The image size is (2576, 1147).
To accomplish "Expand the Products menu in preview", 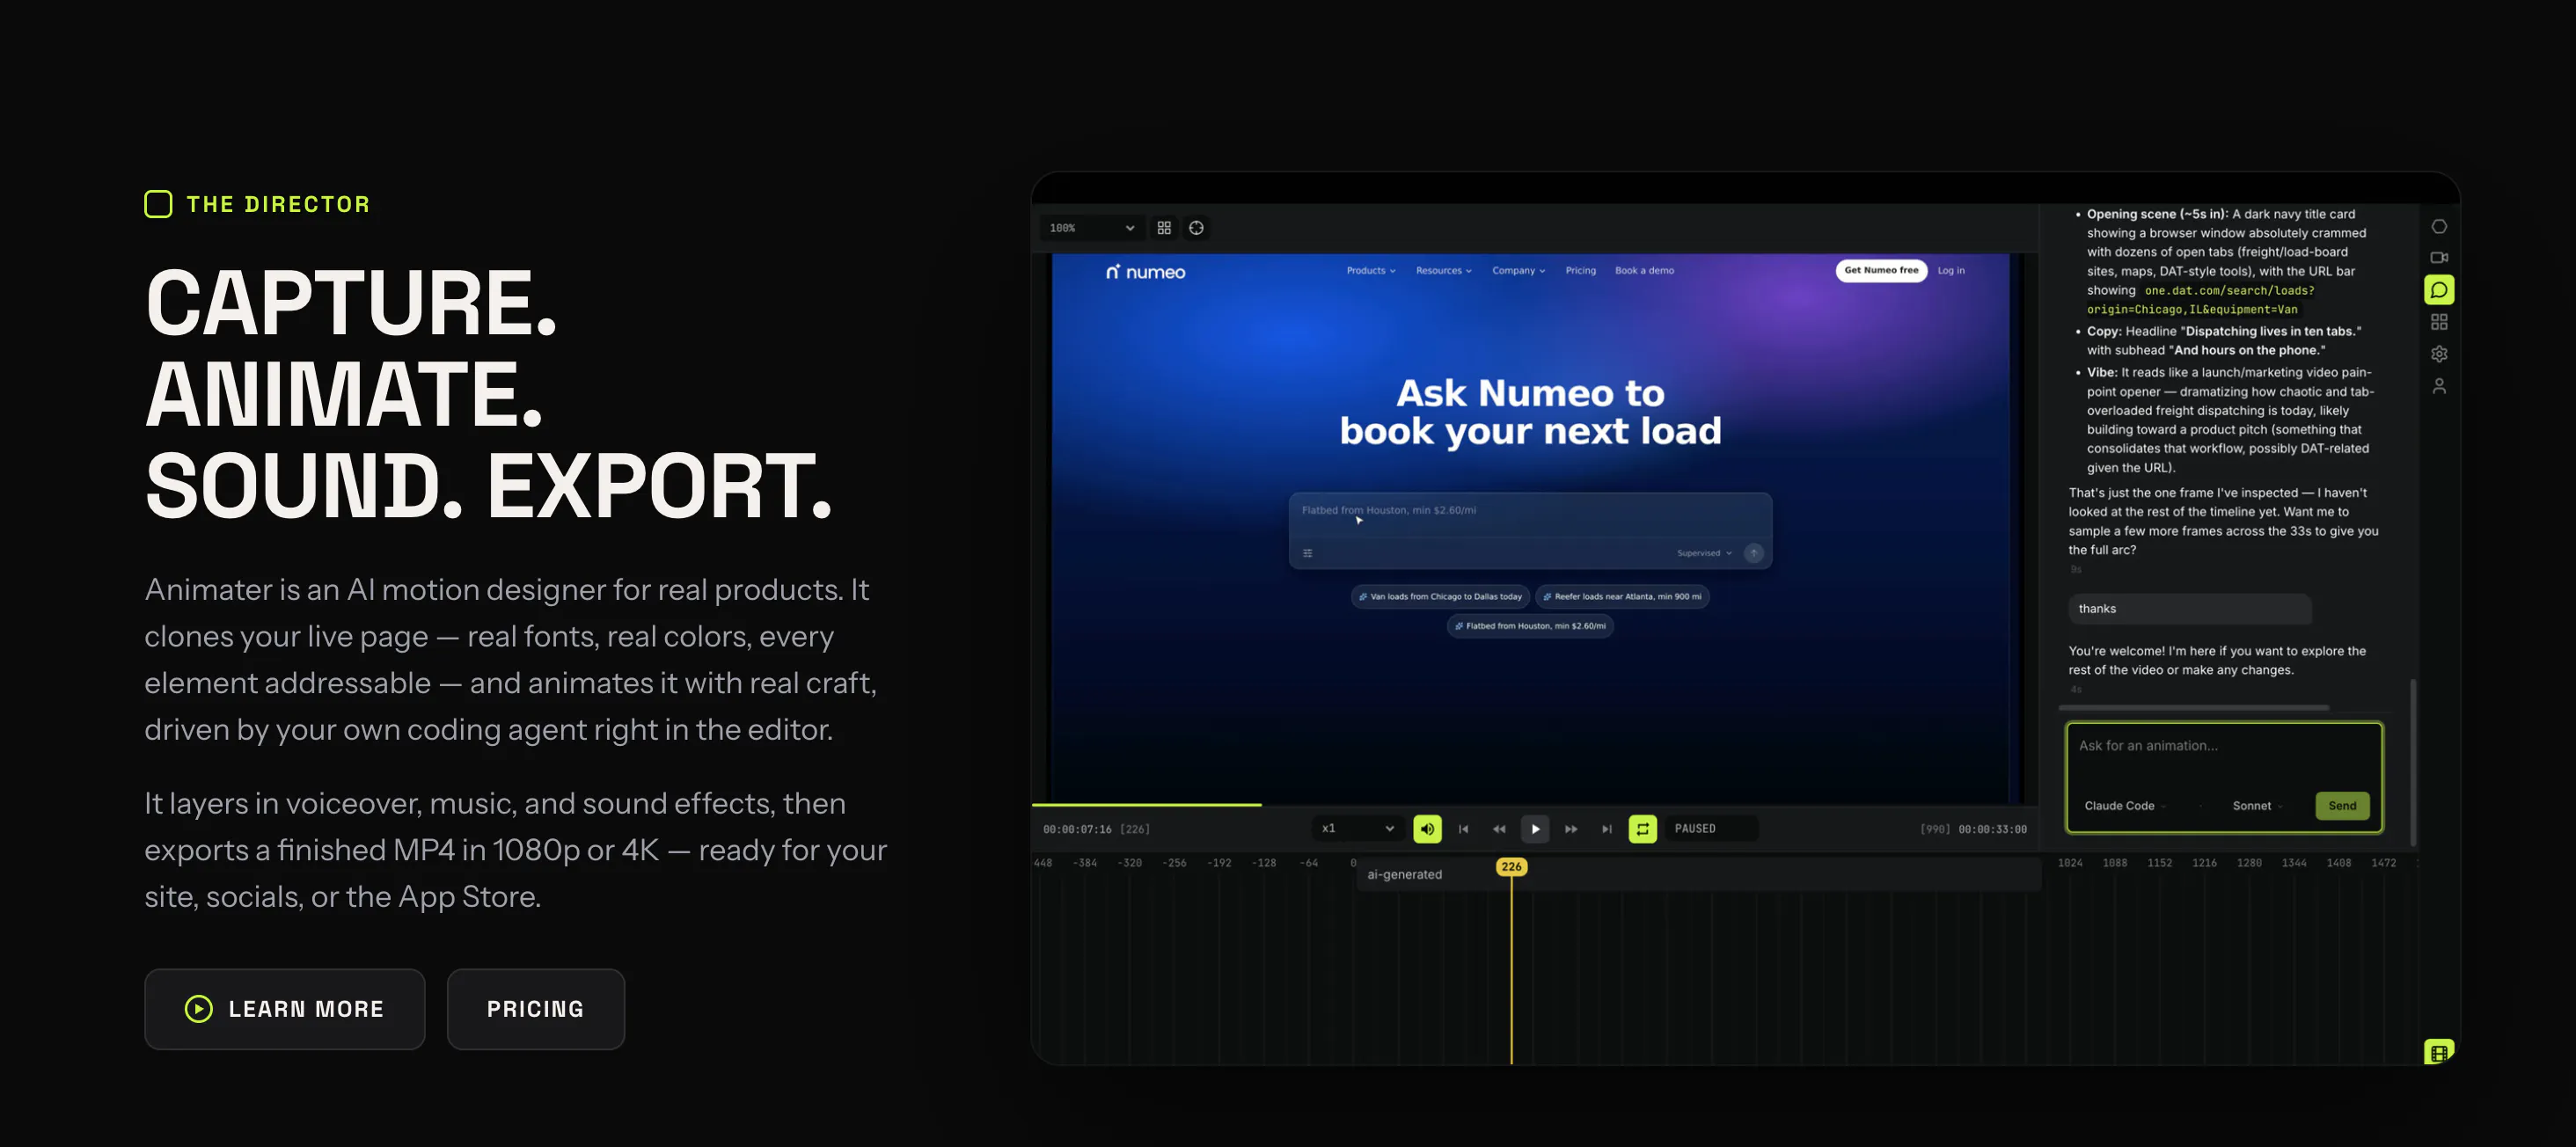I will coord(1370,270).
